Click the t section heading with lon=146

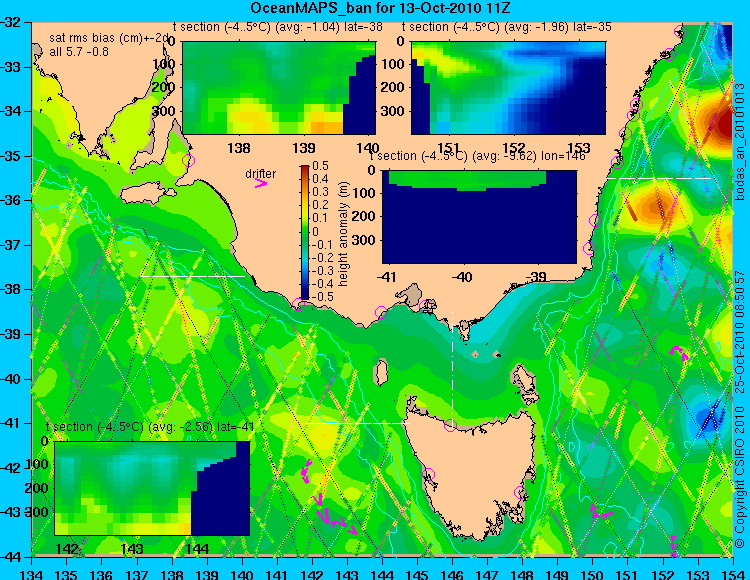(477, 156)
